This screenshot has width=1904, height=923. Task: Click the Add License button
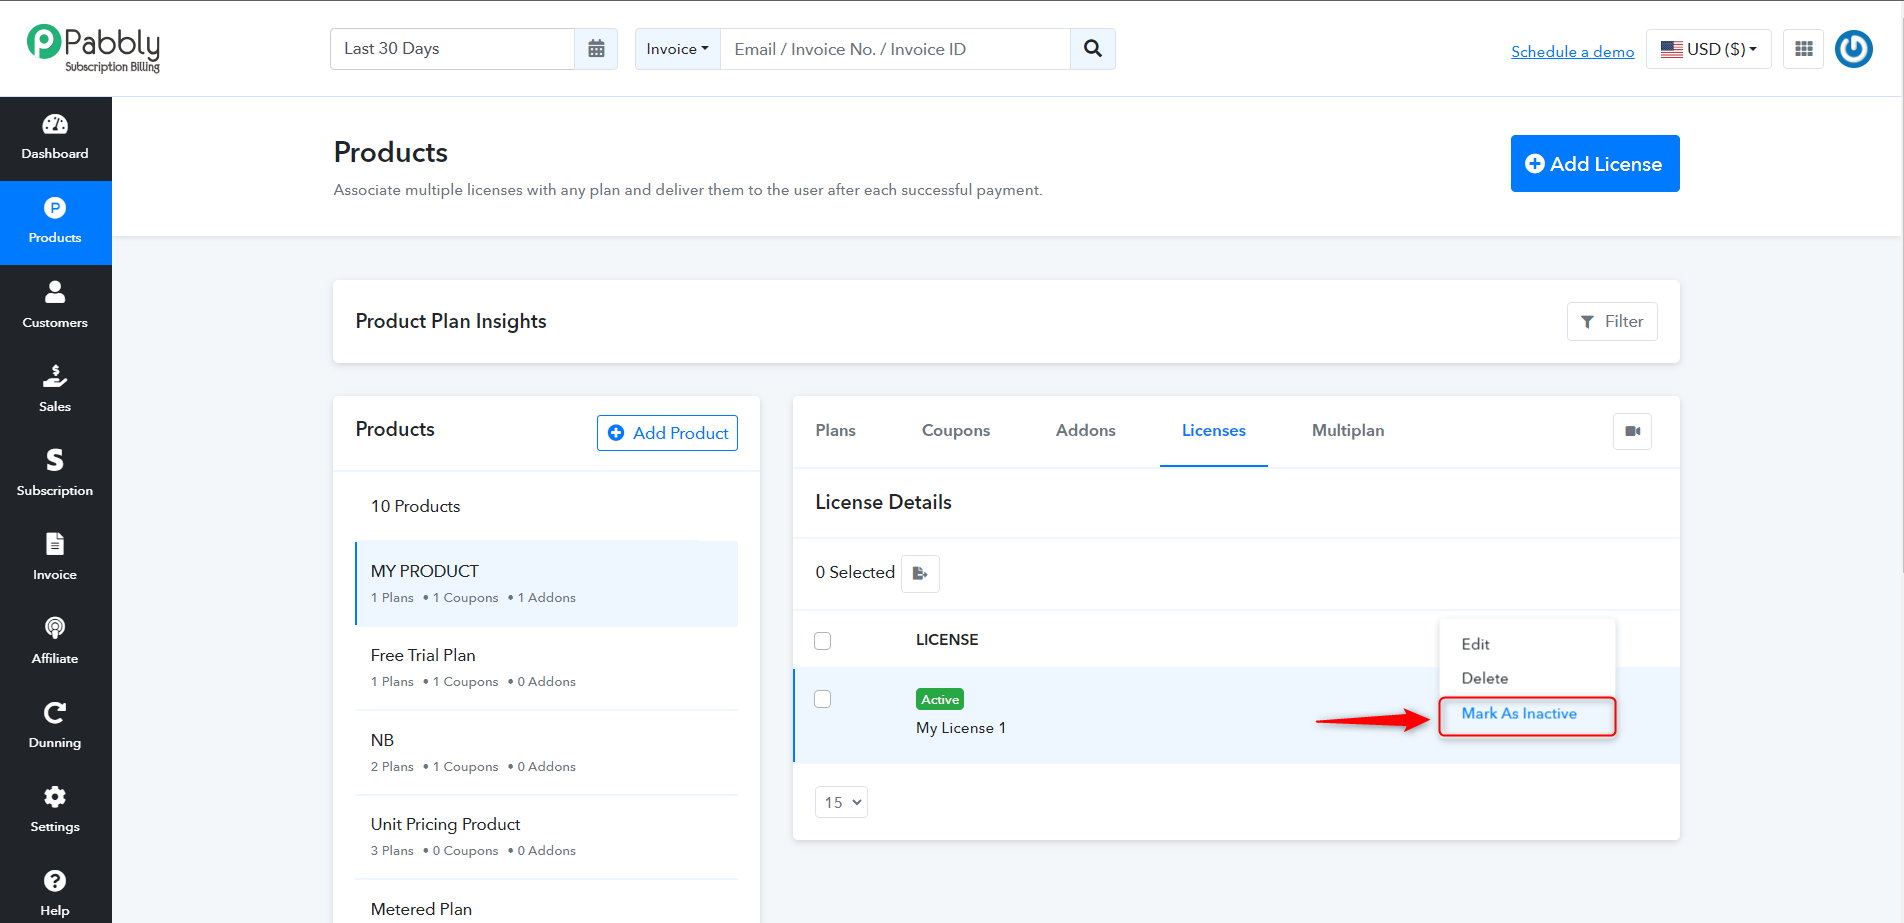[x=1595, y=164]
